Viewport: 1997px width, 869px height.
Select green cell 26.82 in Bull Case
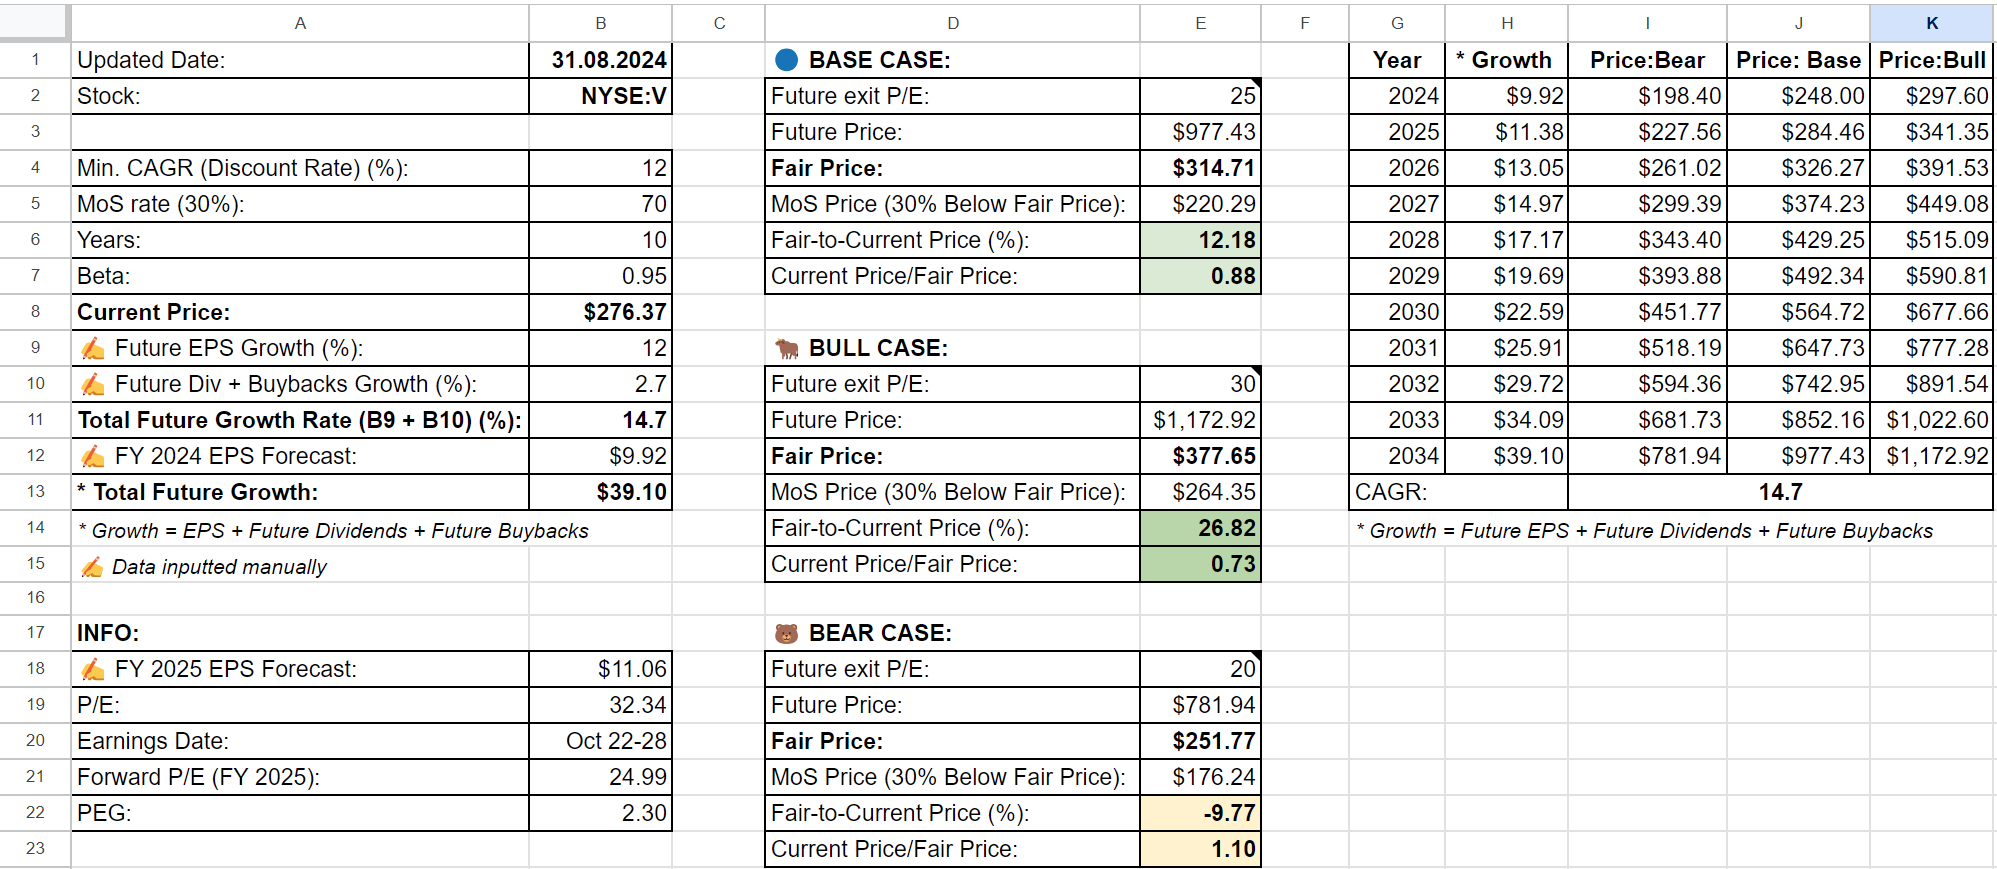tap(1200, 528)
